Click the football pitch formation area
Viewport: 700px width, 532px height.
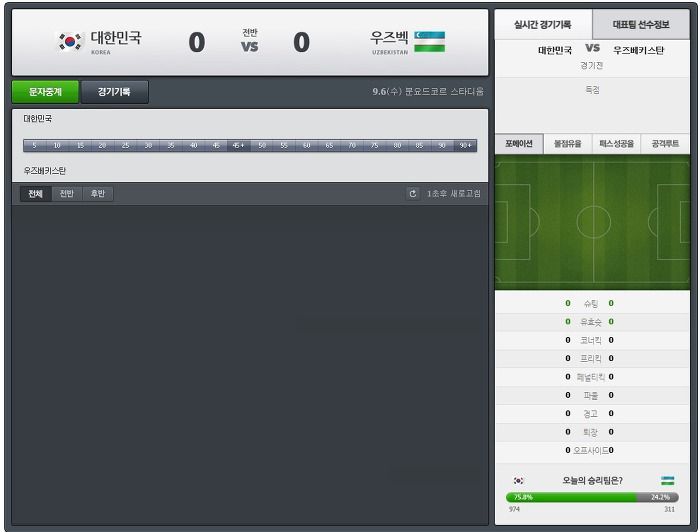click(592, 222)
